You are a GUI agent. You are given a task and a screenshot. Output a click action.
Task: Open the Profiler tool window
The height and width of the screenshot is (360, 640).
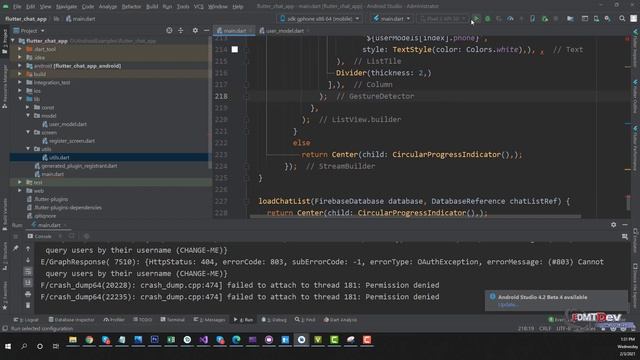click(x=114, y=320)
